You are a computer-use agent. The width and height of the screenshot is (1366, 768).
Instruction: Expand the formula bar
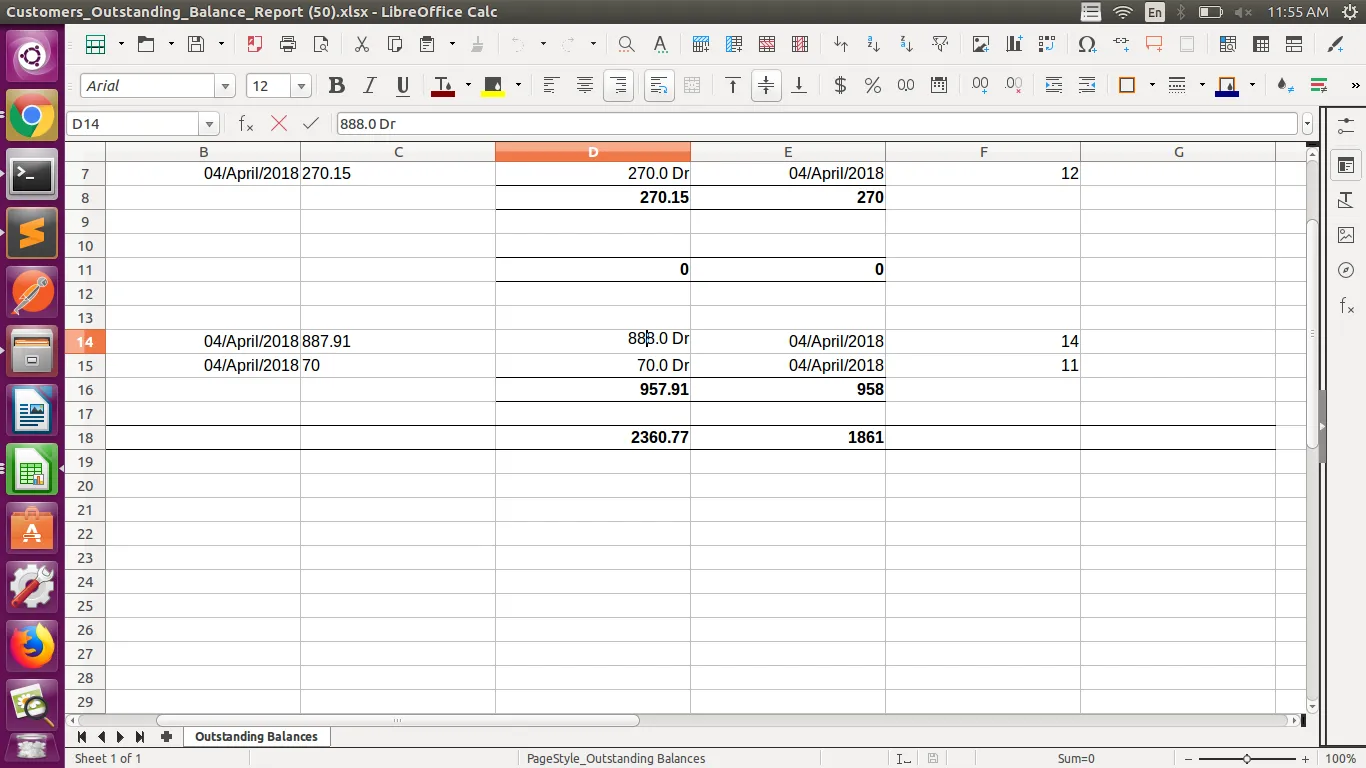1307,124
